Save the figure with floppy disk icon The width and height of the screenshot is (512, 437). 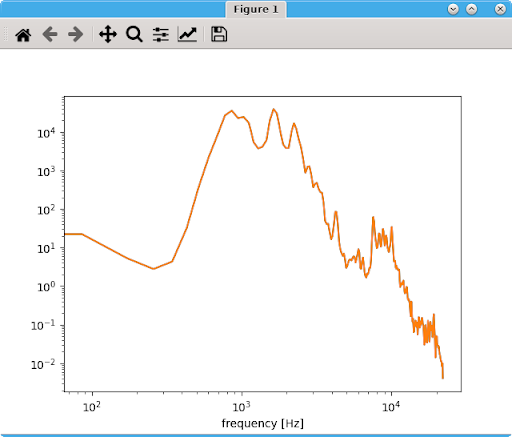click(x=219, y=34)
